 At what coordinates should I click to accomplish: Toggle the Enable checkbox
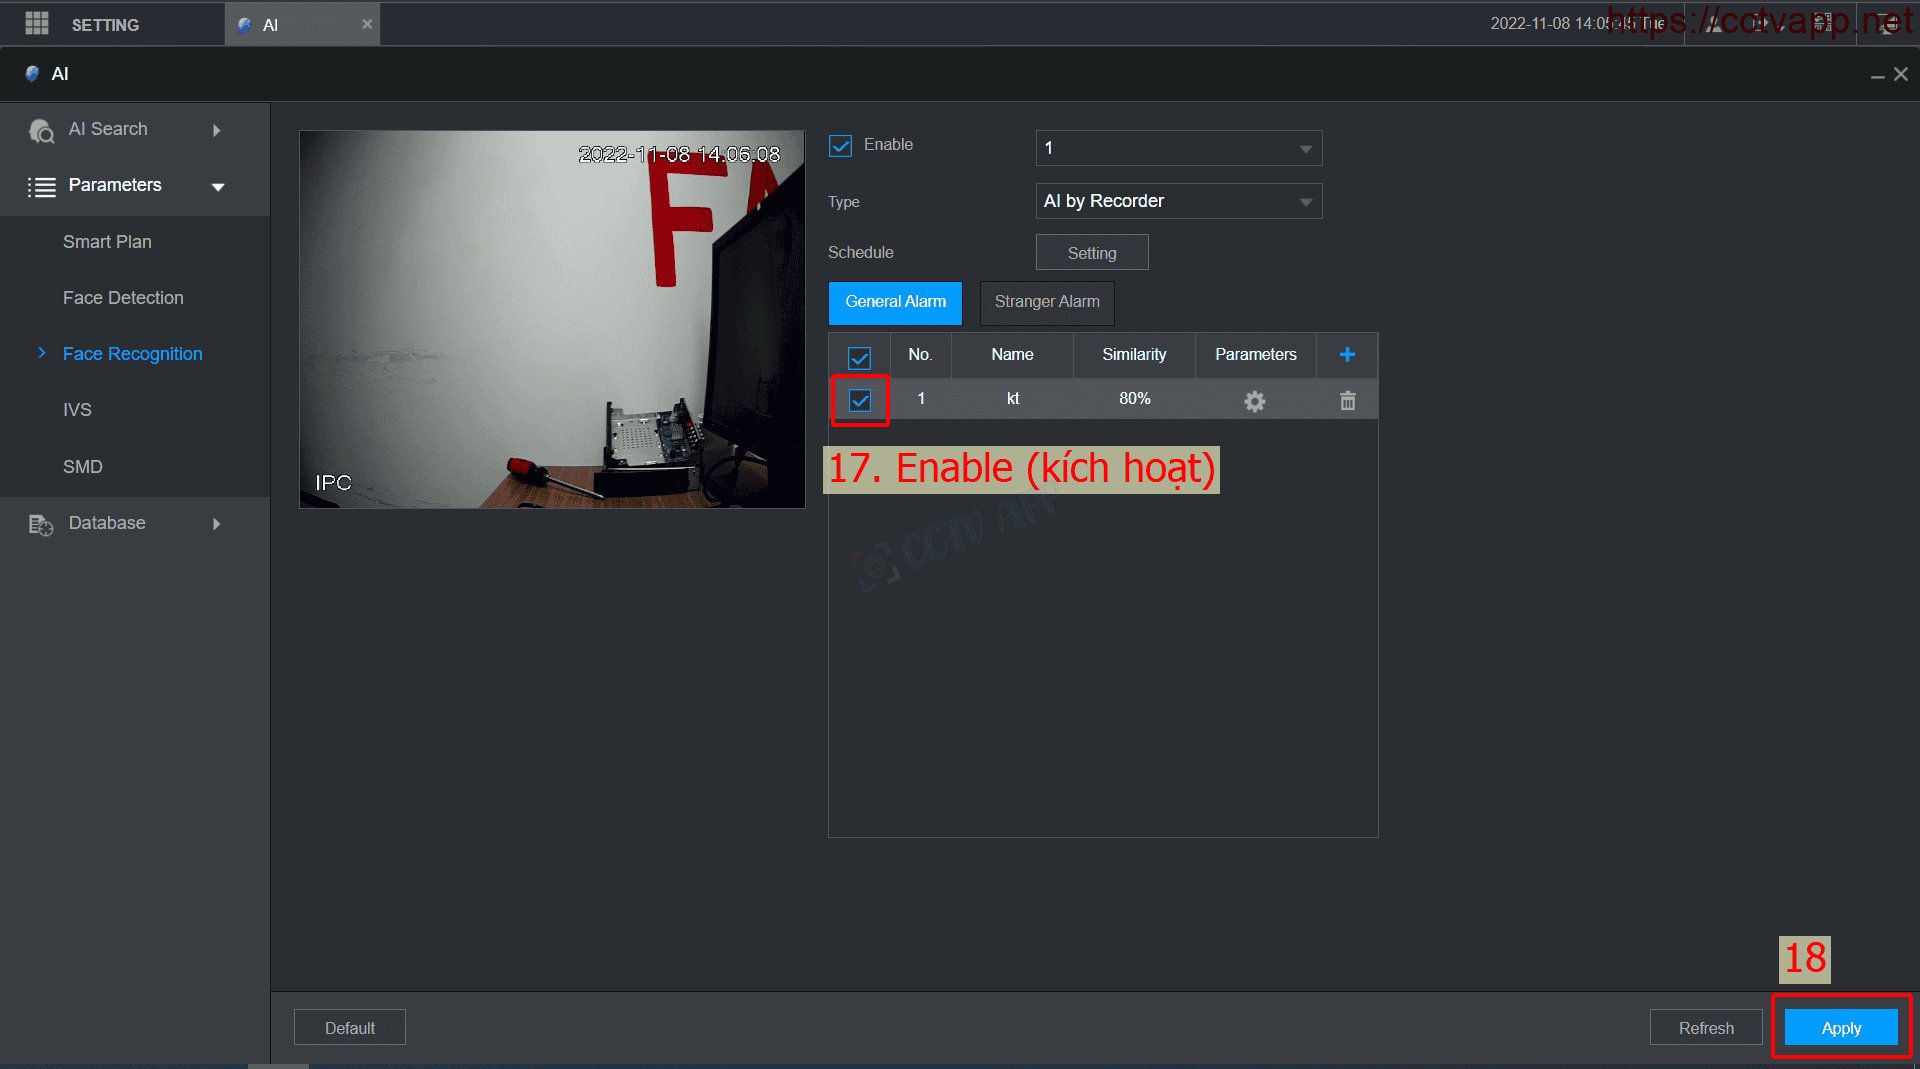pos(841,146)
